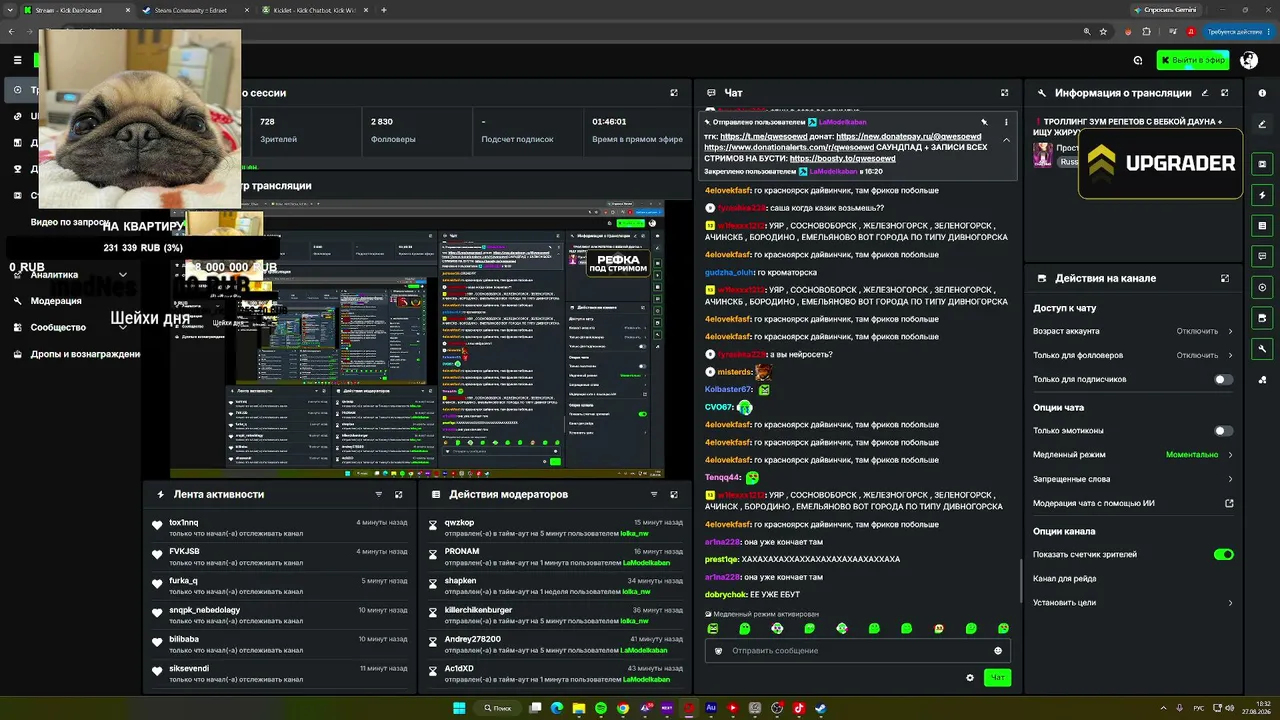Switch to the Kicklet Chatbot browser tab
The width and height of the screenshot is (1280, 720).
pyautogui.click(x=315, y=10)
